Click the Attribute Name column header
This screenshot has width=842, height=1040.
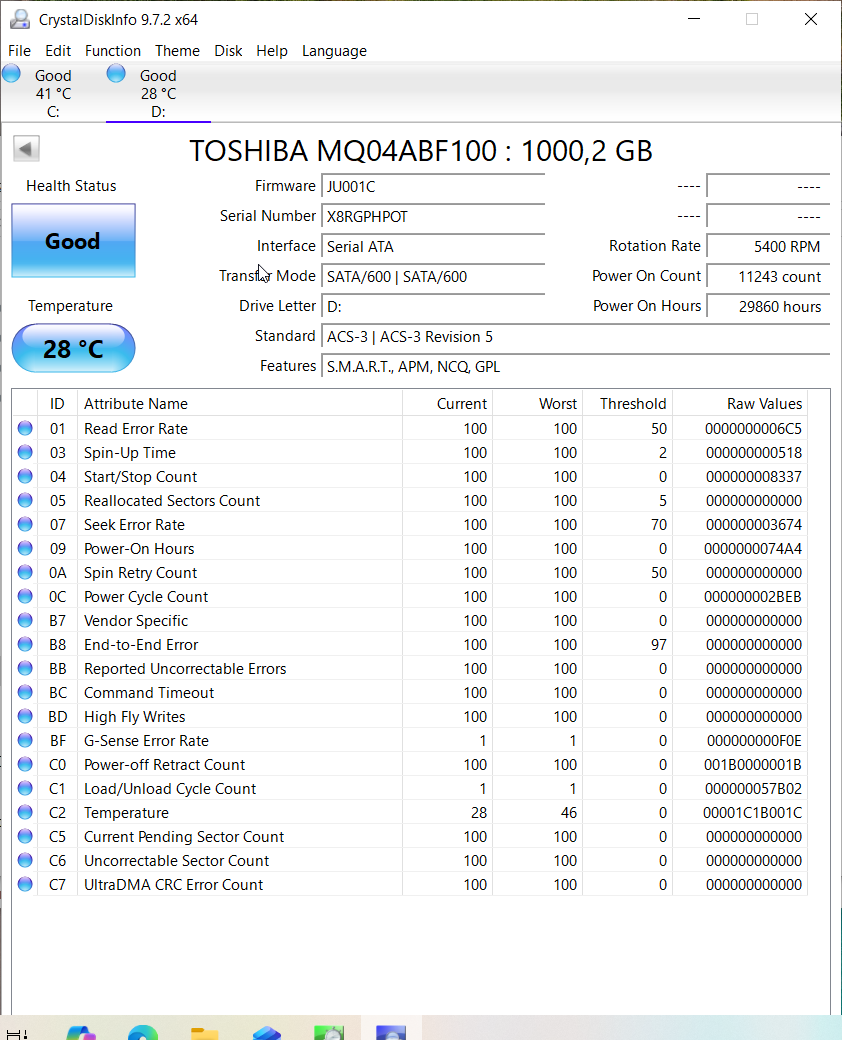[240, 403]
